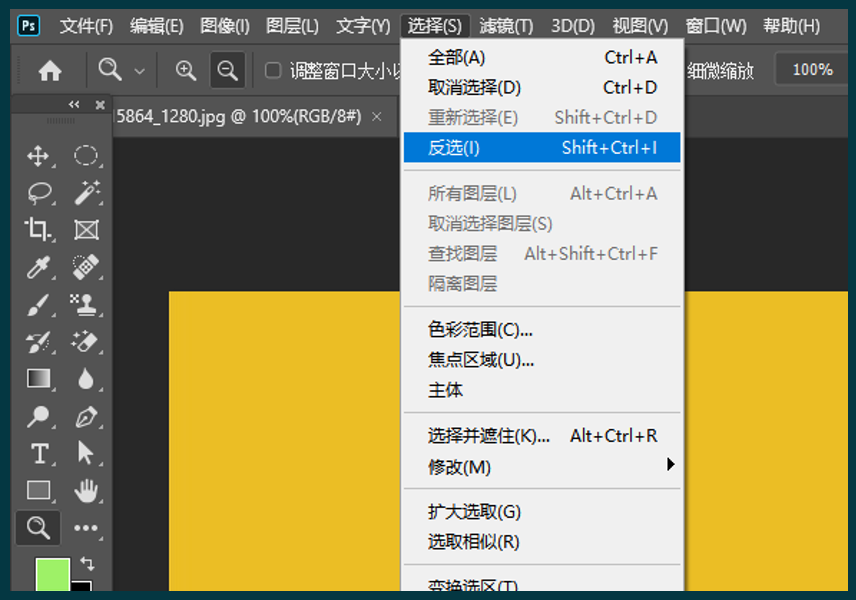Enable the 调整窗口大小 checkbox
This screenshot has height=600, width=856.
272,71
